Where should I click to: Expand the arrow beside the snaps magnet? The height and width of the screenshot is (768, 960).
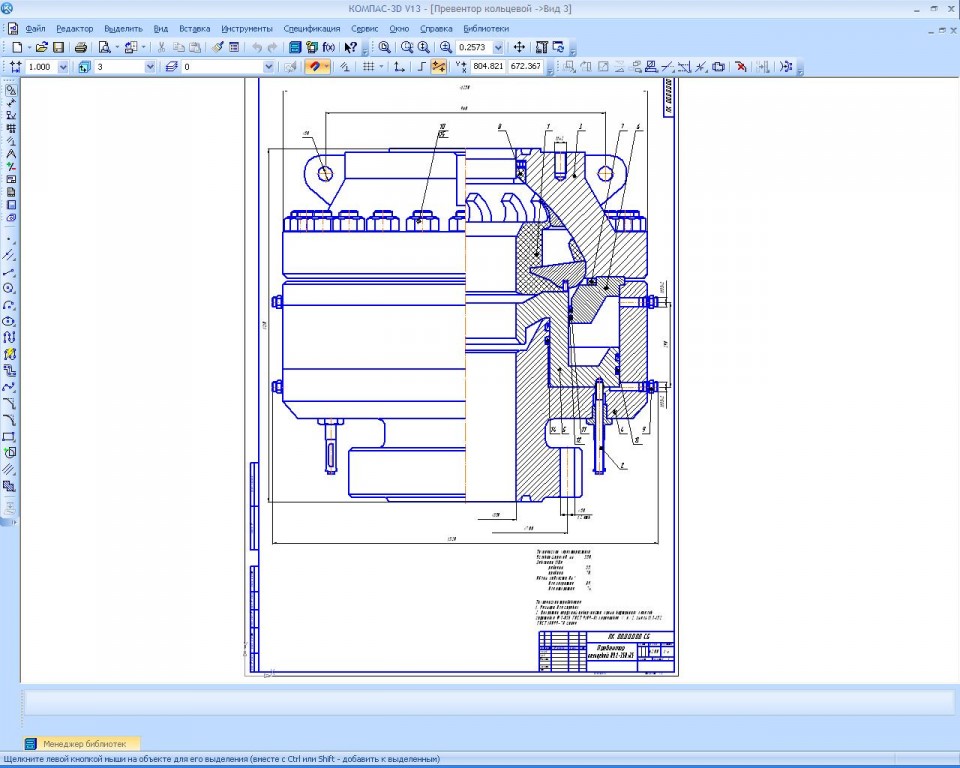tap(327, 67)
